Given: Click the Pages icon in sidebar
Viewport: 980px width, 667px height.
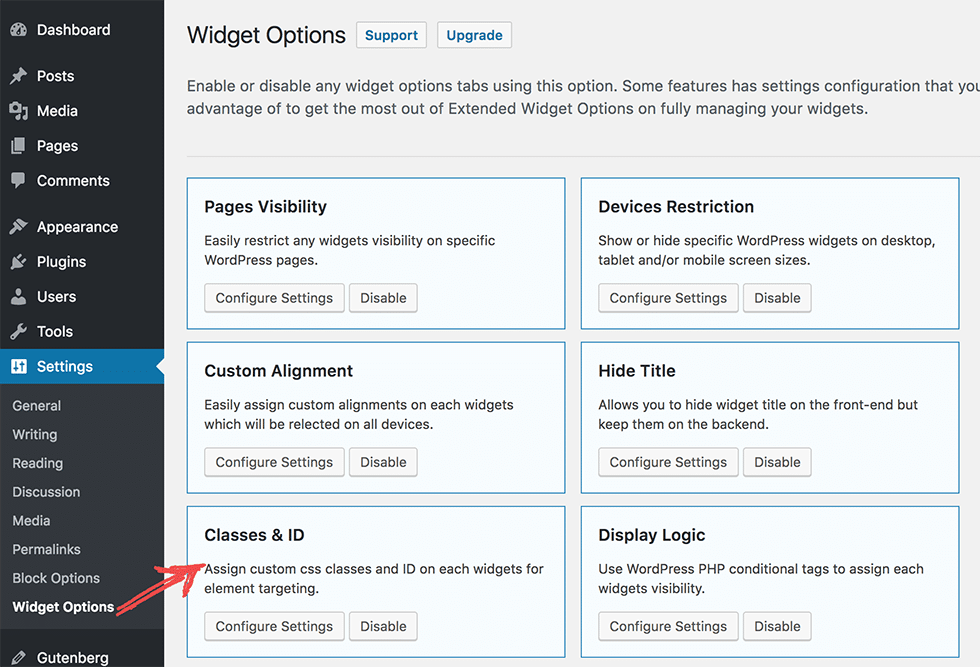Looking at the screenshot, I should click(20, 145).
